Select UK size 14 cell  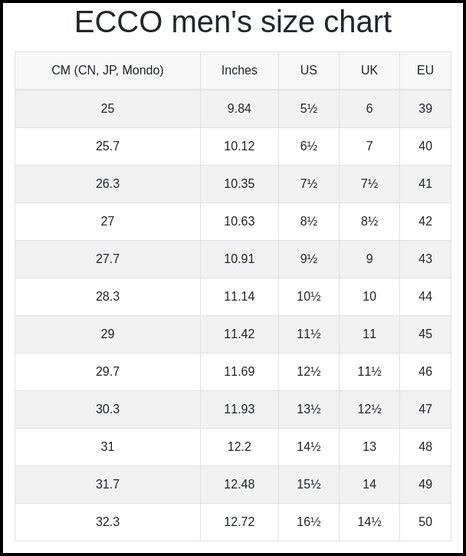coord(369,484)
